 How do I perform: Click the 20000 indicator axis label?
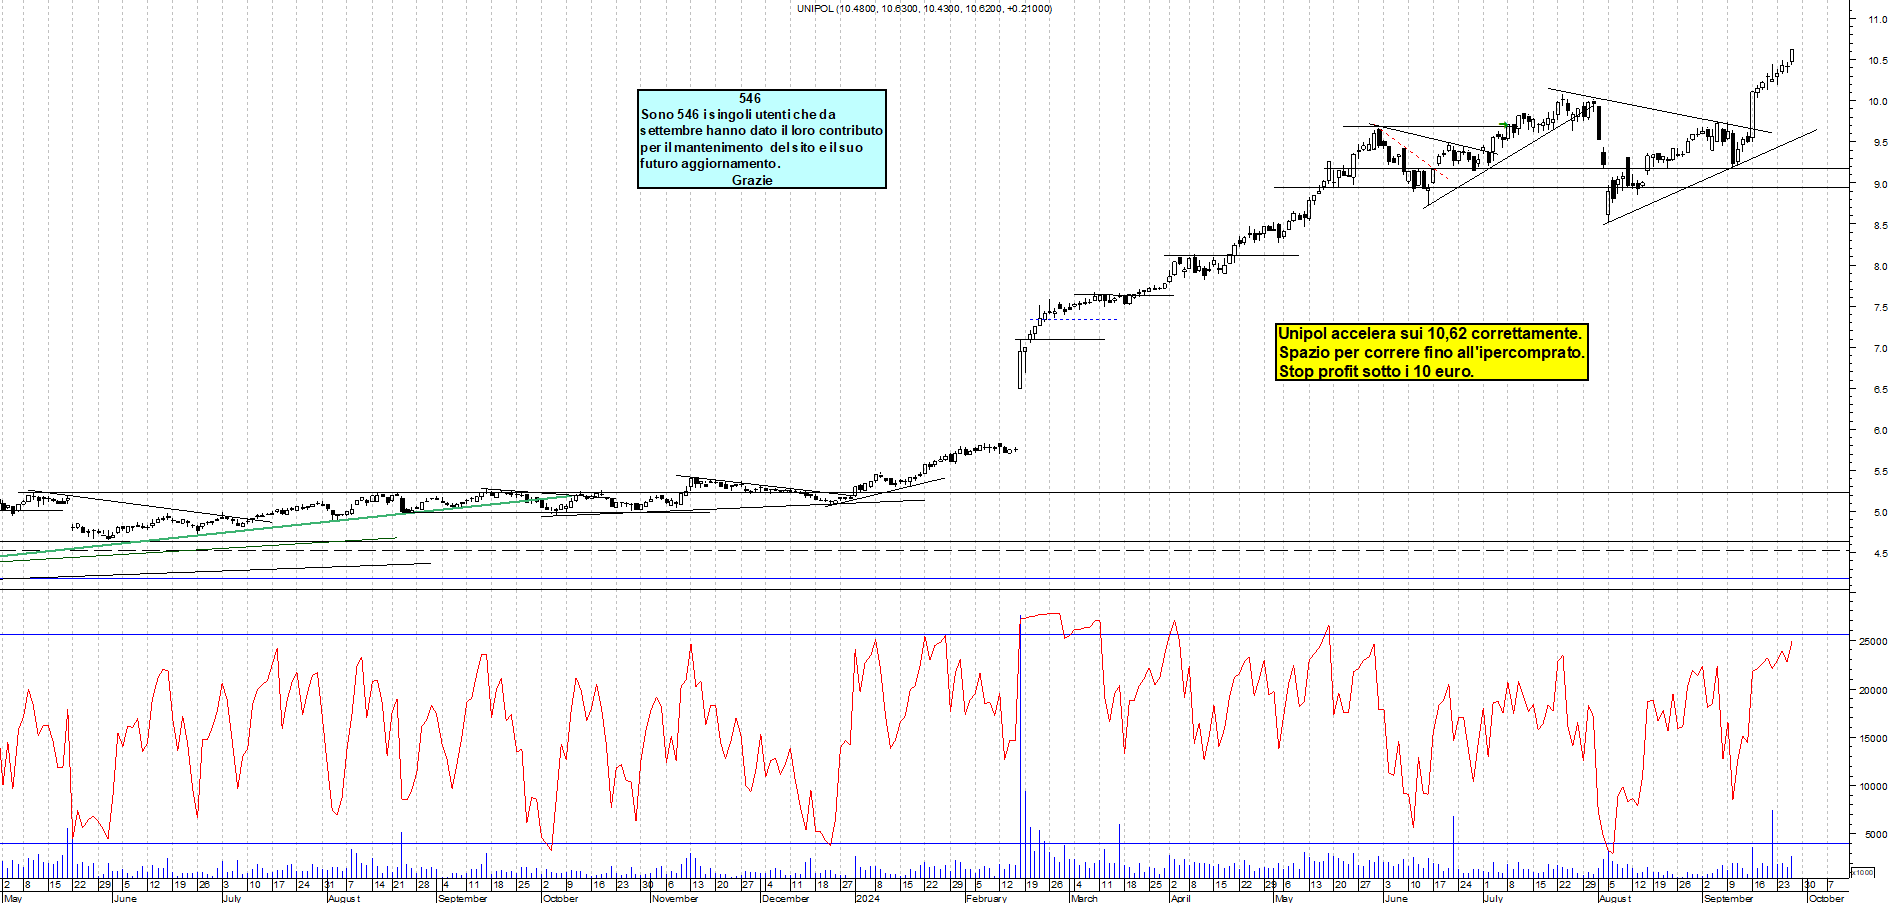point(1873,691)
